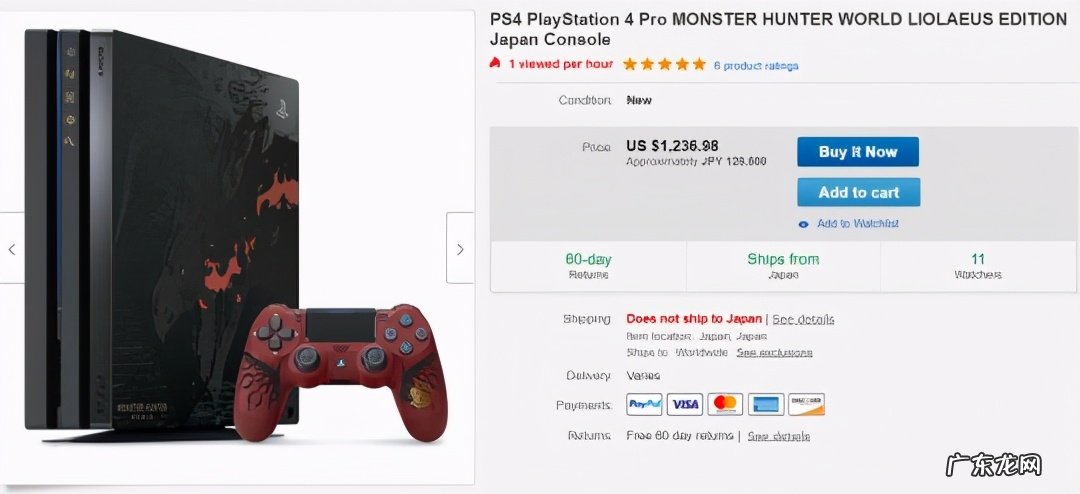Click the red flame popularity icon
This screenshot has width=1080, height=494.
coord(495,64)
